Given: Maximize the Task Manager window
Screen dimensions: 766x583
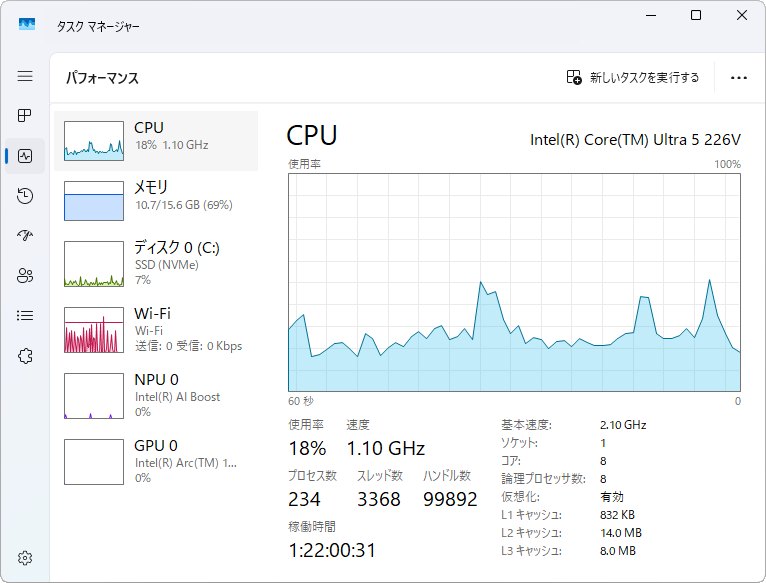Looking at the screenshot, I should tap(696, 15).
